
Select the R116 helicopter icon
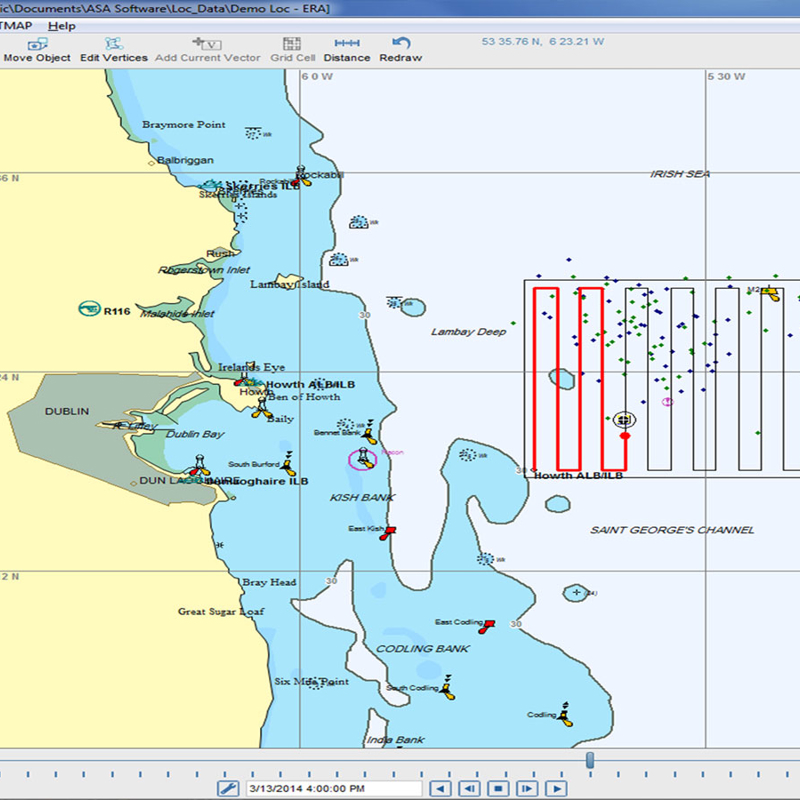click(x=89, y=309)
